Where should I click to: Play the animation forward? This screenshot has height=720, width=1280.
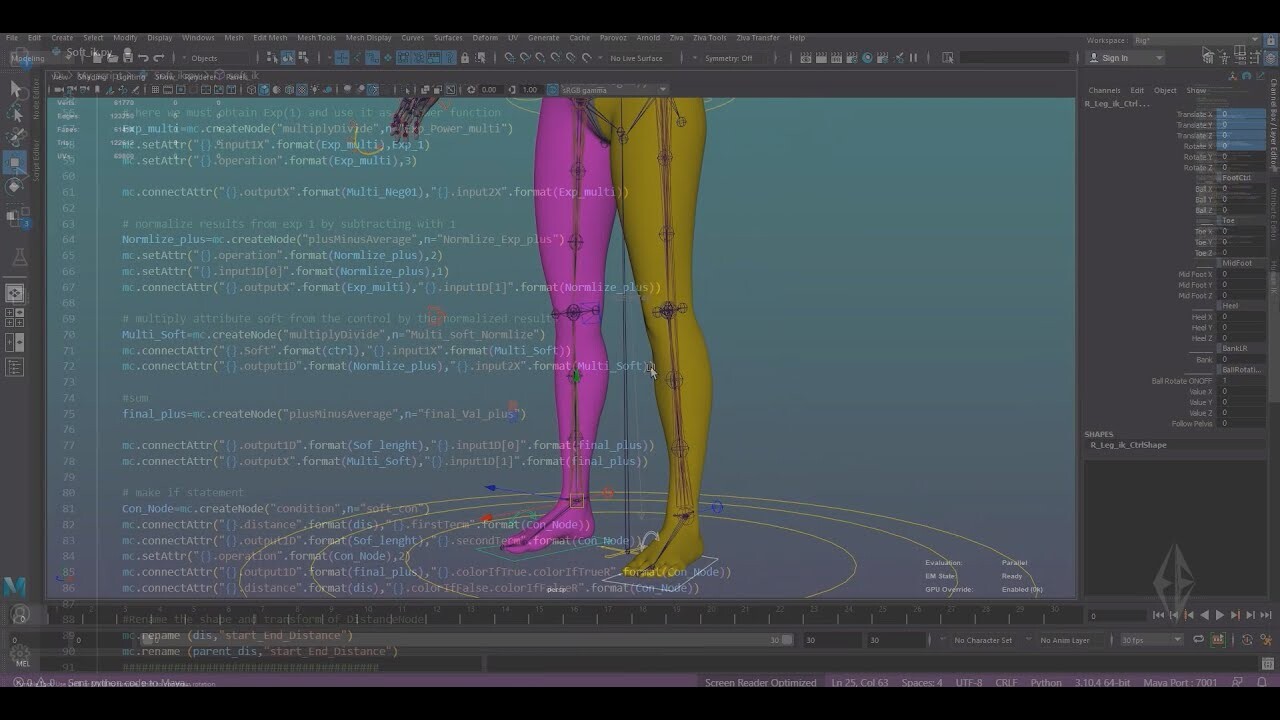[1220, 615]
